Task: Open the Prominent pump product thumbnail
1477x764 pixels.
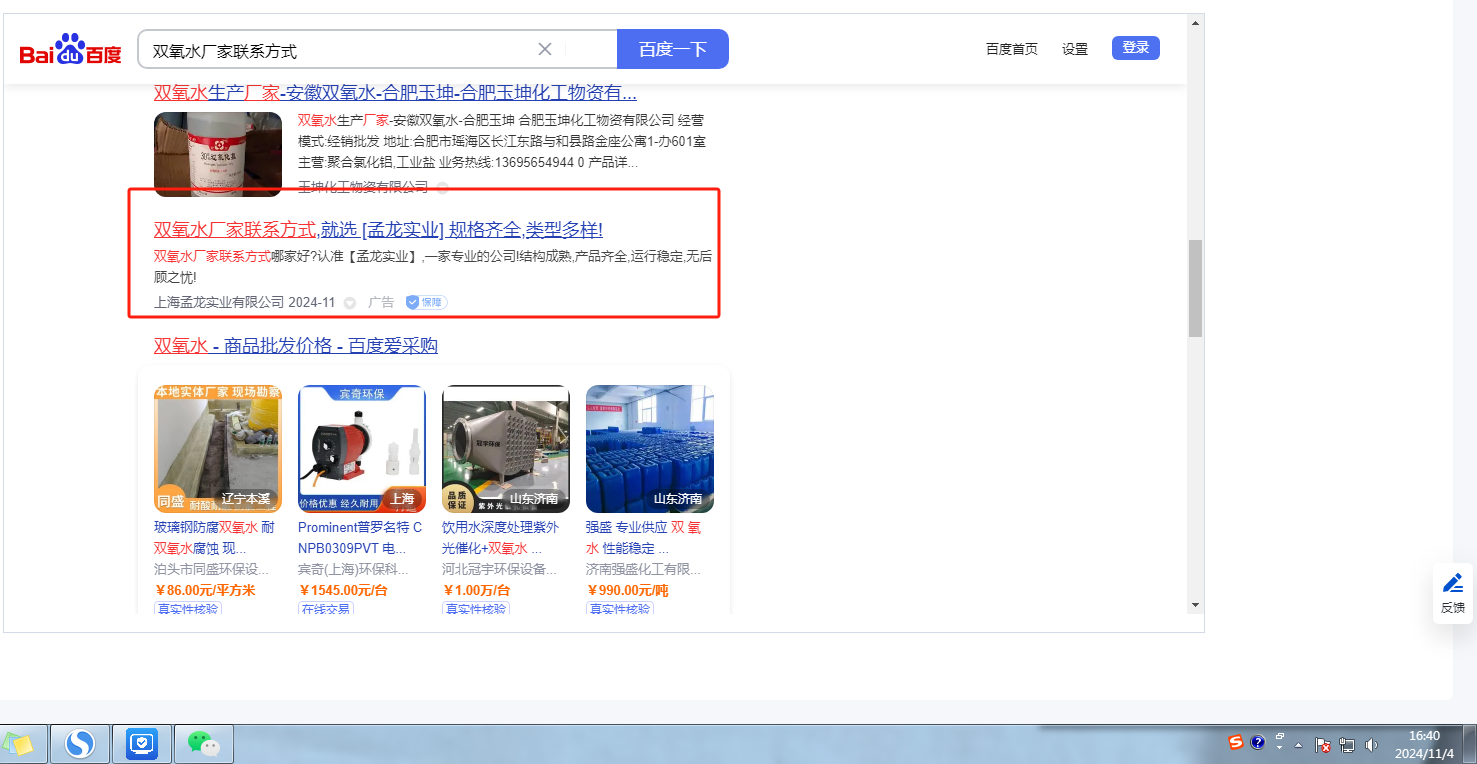Action: tap(362, 449)
